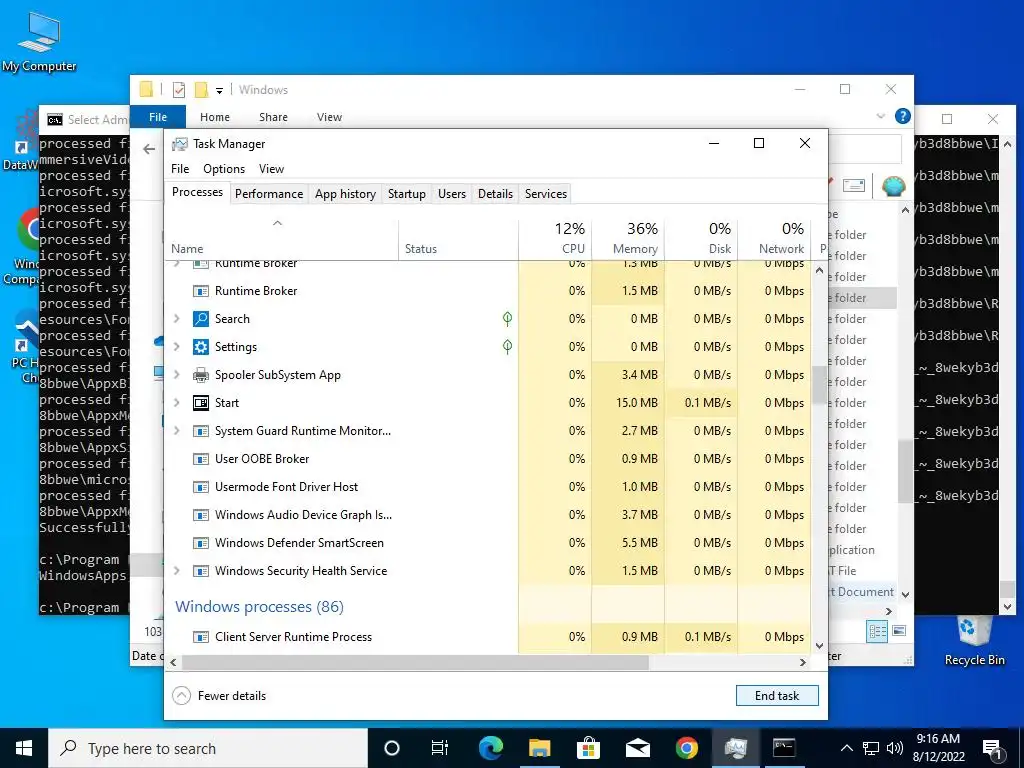Sort processes by Memory column header
The height and width of the screenshot is (768, 1024).
628,238
